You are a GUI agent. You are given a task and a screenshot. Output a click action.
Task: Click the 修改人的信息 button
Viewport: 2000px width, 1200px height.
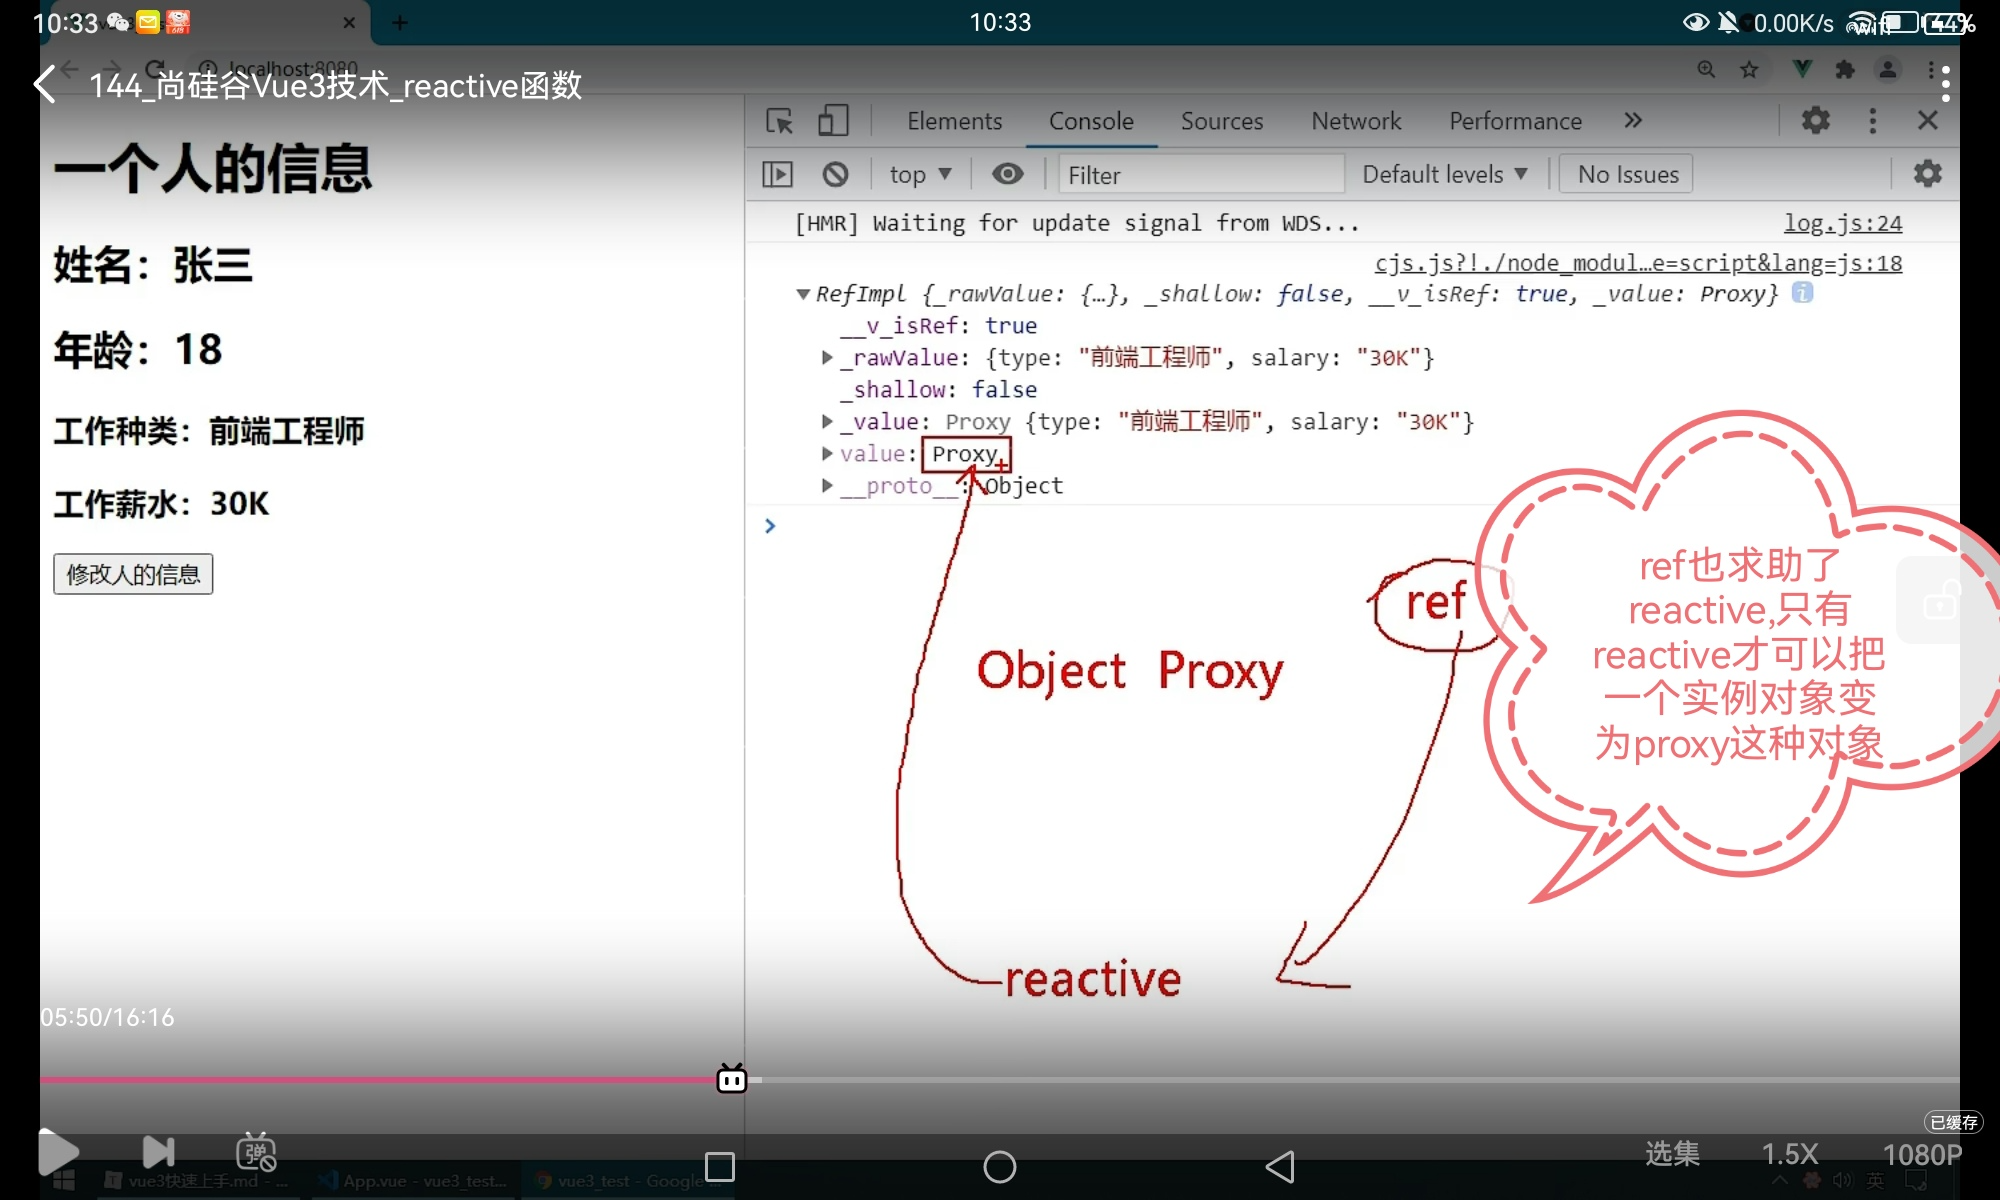(x=133, y=574)
